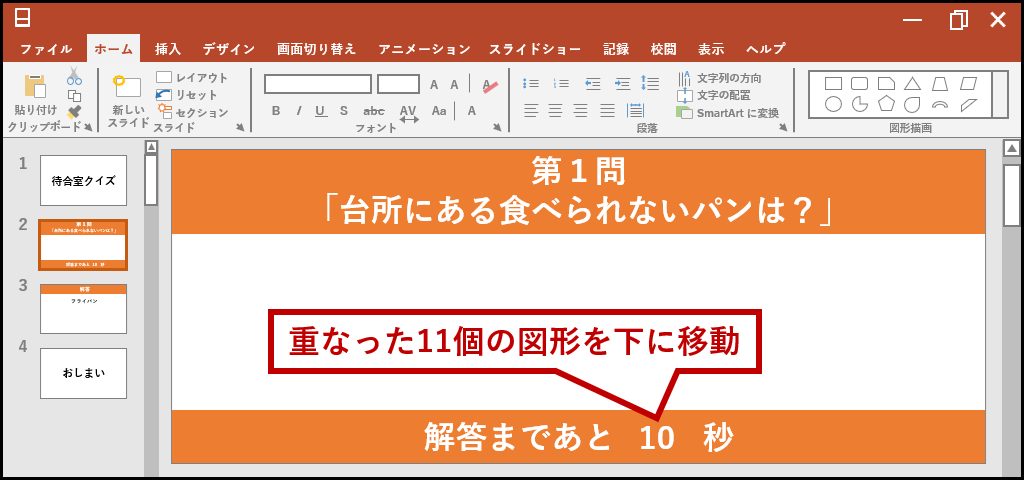Open the font name combo box

[318, 84]
